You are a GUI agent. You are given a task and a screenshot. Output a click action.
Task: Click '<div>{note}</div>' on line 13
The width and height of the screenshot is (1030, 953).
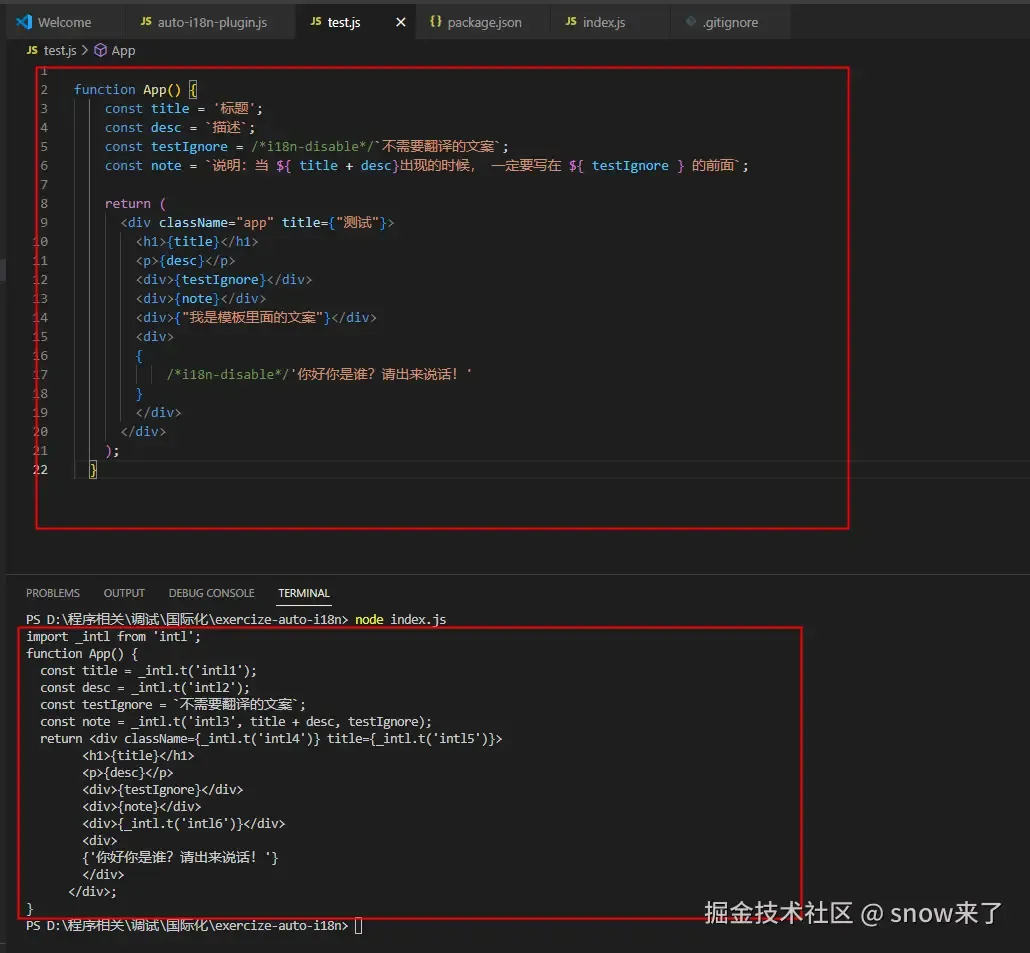(x=201, y=299)
